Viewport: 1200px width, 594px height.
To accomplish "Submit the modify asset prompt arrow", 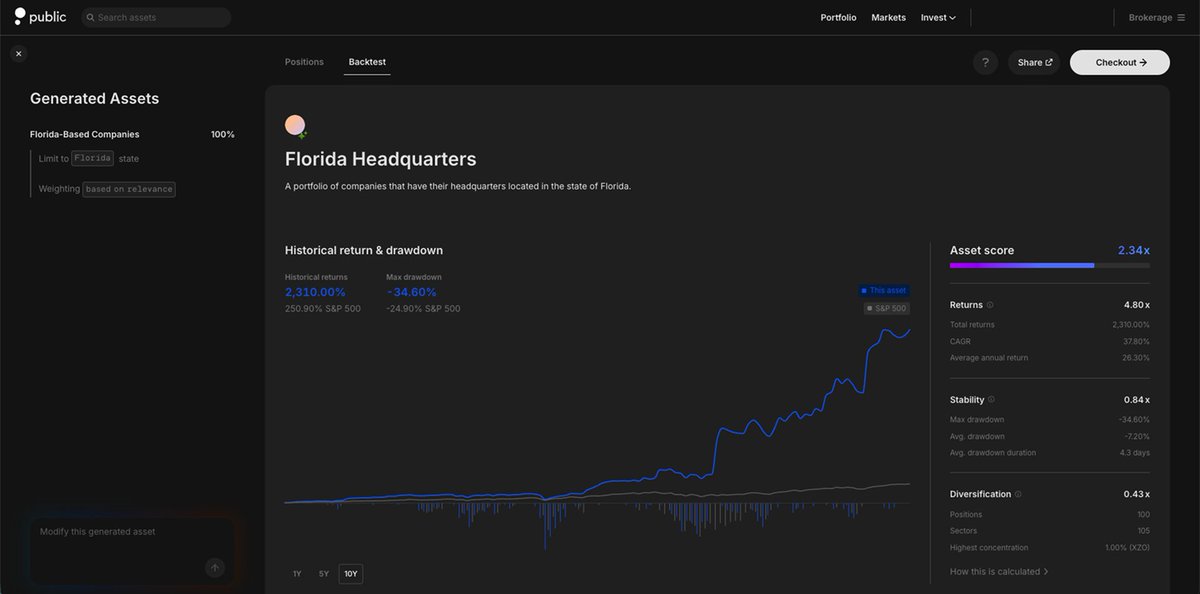I will 215,568.
